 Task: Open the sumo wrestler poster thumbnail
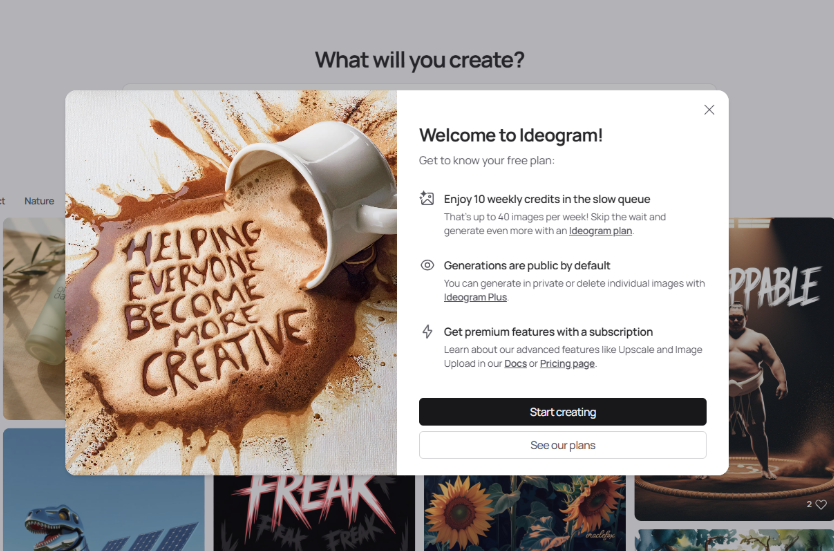(781, 369)
